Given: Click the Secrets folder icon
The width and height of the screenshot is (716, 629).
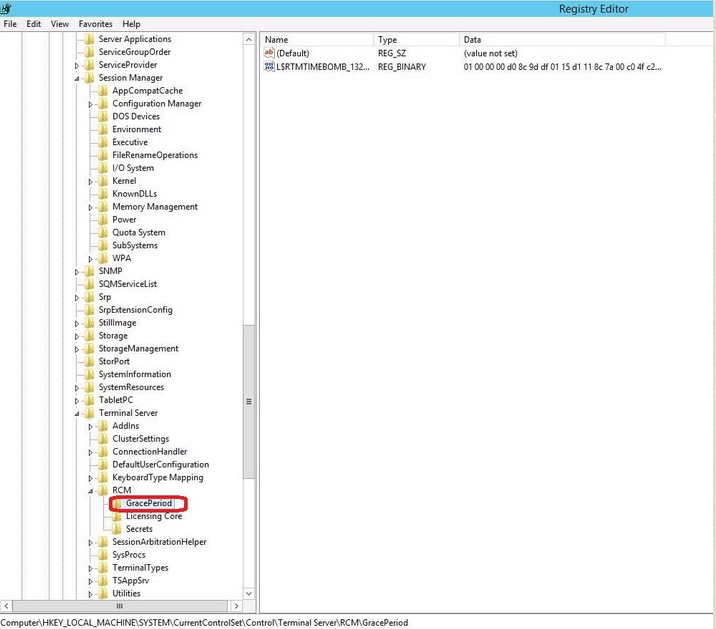Looking at the screenshot, I should [x=118, y=529].
